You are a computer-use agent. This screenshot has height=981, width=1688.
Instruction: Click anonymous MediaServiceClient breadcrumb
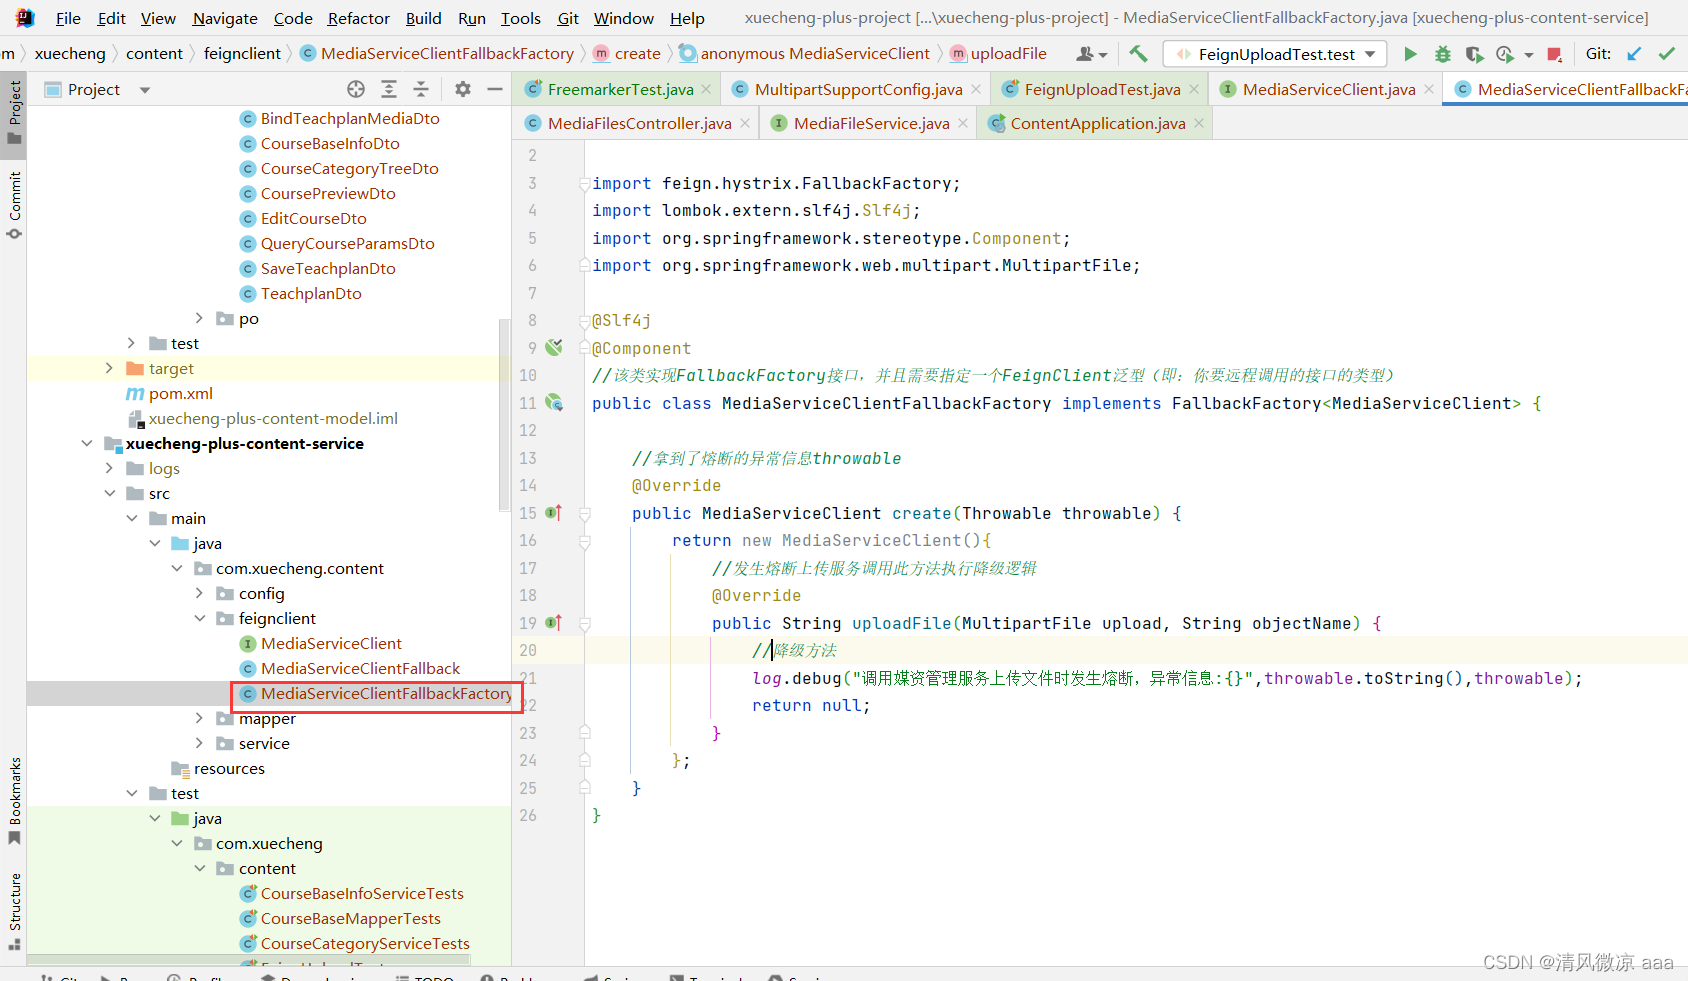click(814, 53)
